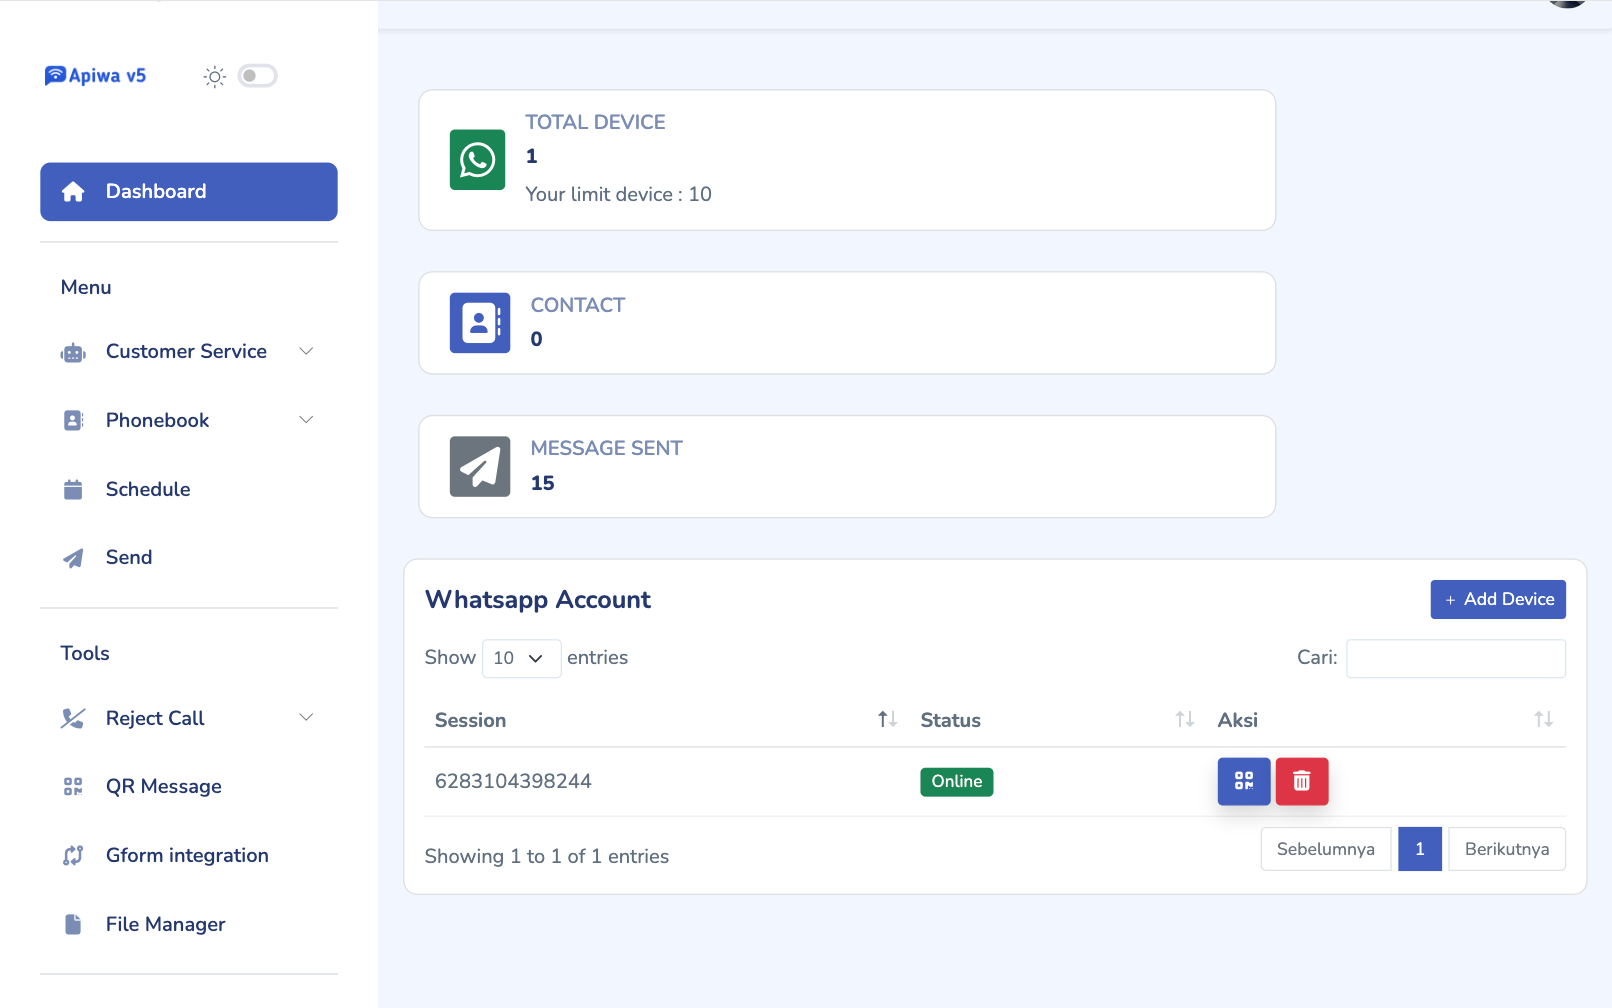The width and height of the screenshot is (1612, 1008).
Task: Click the Apiwa v5 logo
Action: point(96,76)
